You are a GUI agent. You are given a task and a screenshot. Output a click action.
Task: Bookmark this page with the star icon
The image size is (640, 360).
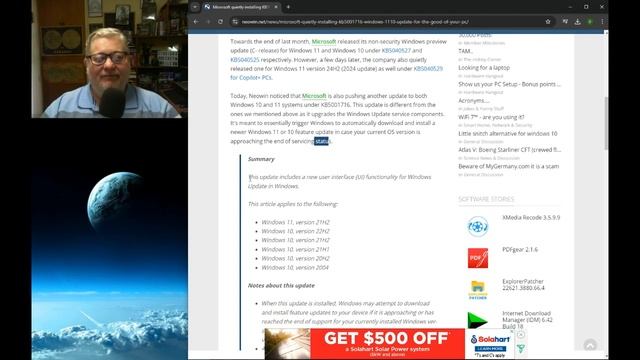tap(548, 22)
